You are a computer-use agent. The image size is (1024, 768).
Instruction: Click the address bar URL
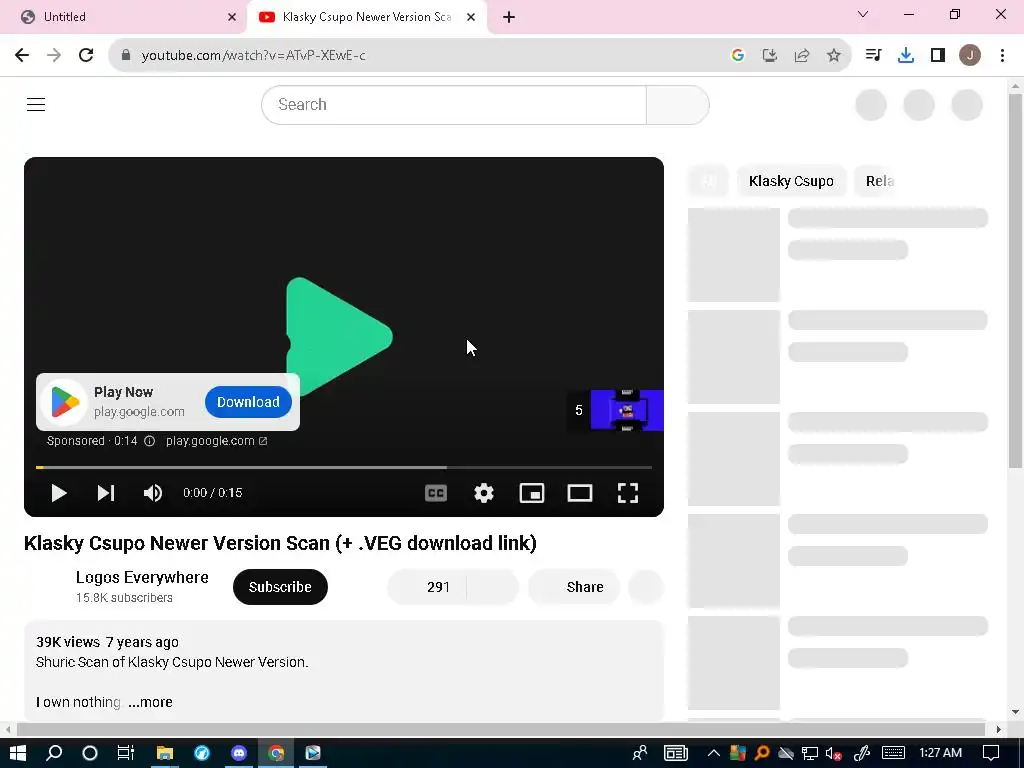253,56
